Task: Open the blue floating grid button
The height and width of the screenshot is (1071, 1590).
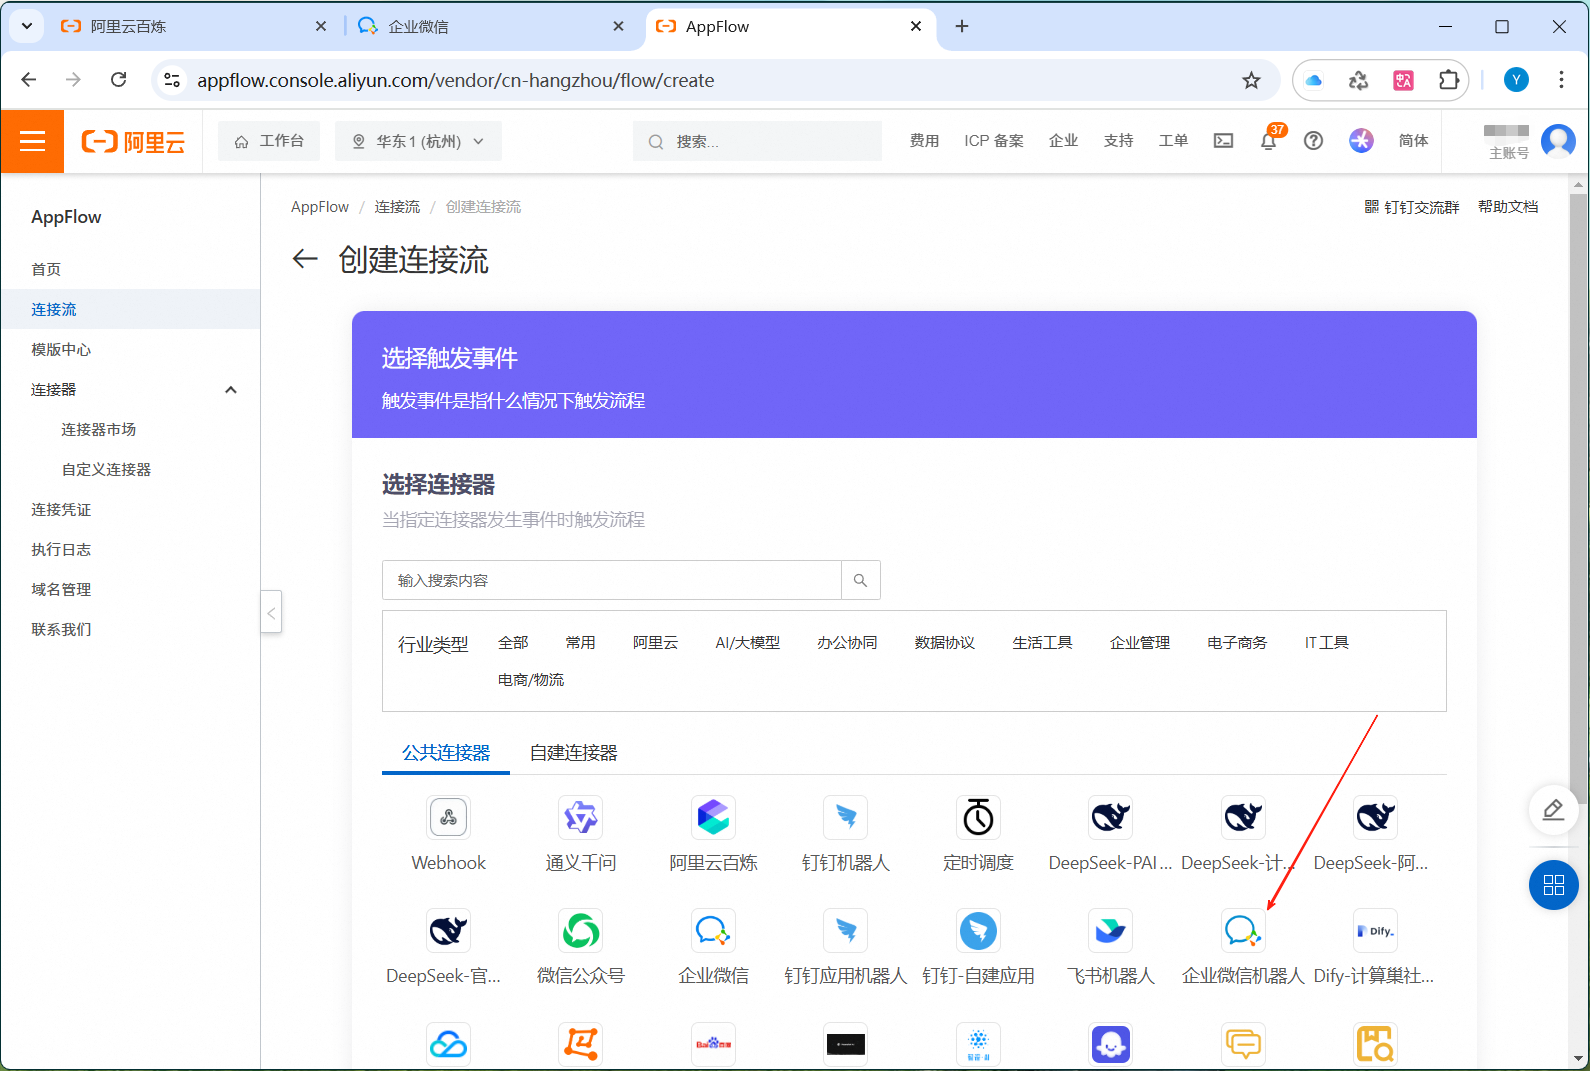Action: point(1553,885)
